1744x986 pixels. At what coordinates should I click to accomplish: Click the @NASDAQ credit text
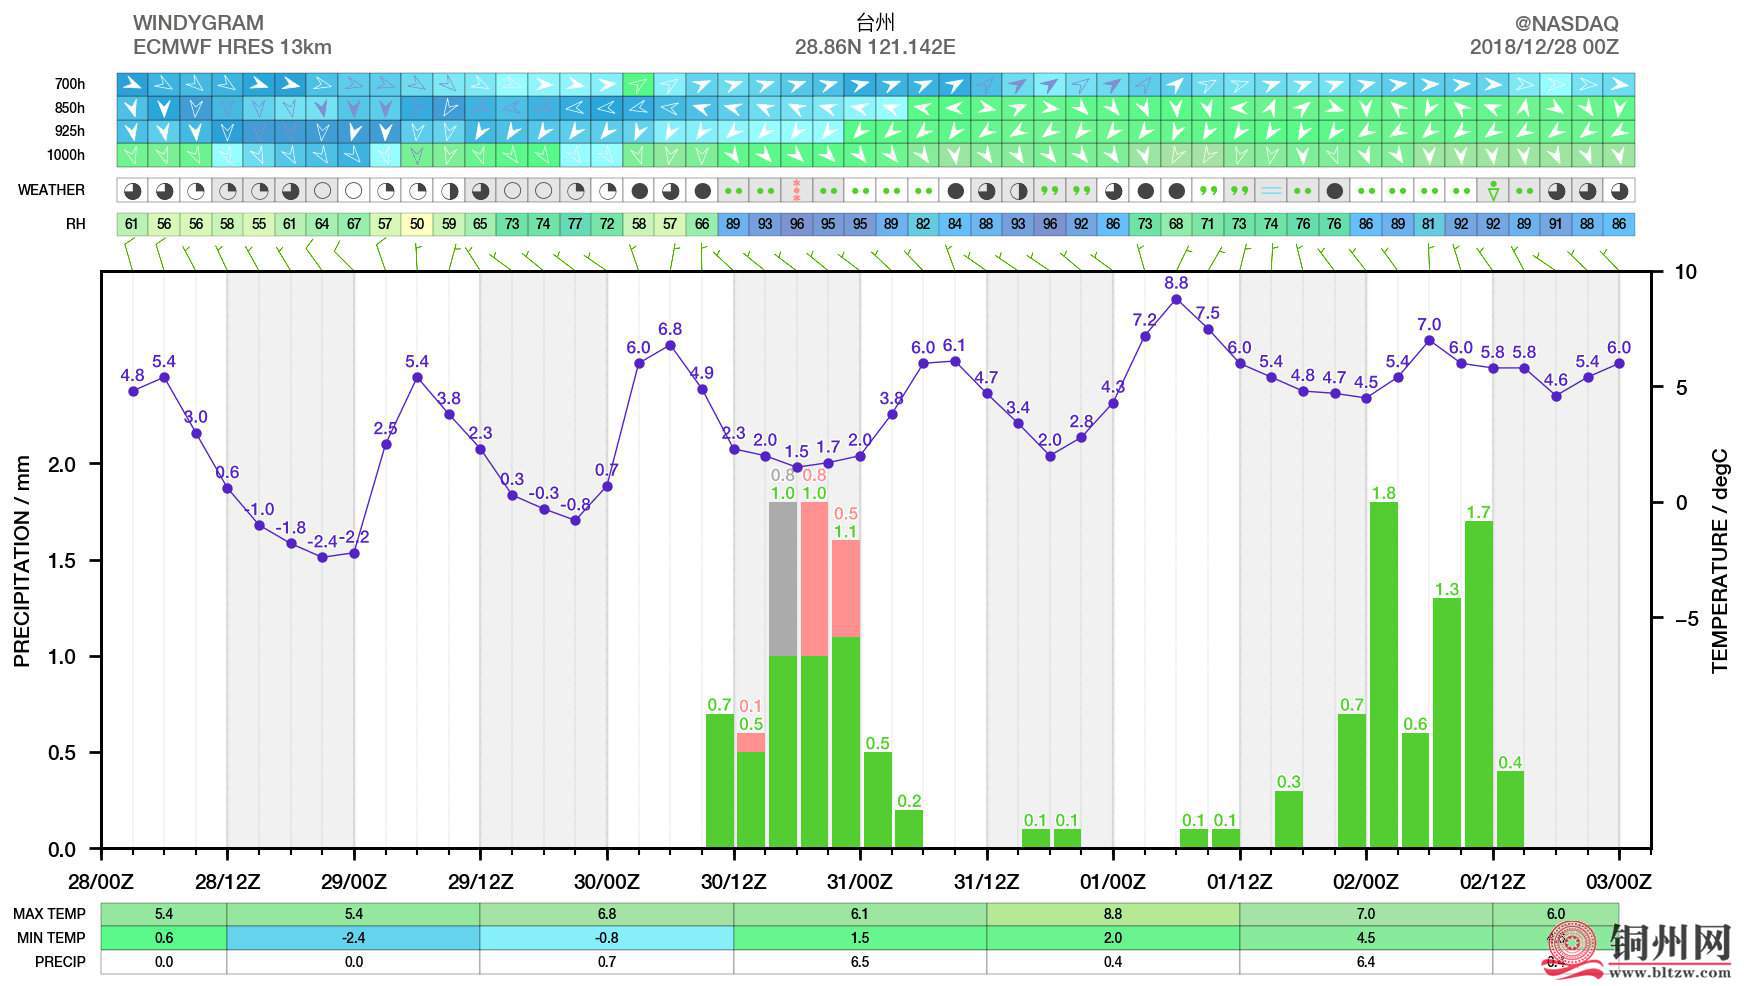click(x=1566, y=23)
